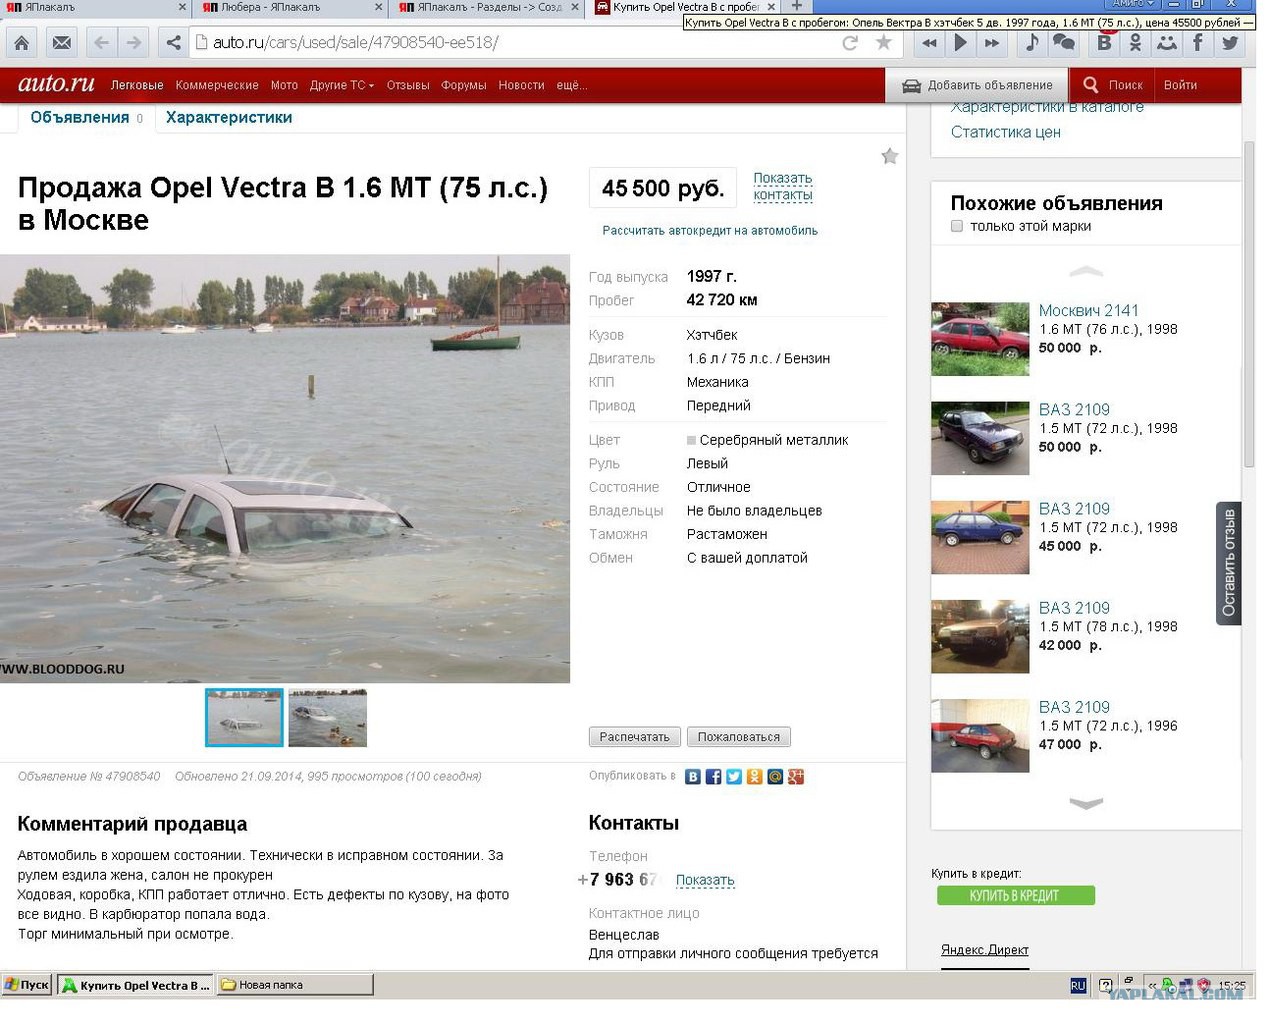This screenshot has width=1269, height=1024.
Task: Click Показать контакты link near price
Action: click(783, 186)
